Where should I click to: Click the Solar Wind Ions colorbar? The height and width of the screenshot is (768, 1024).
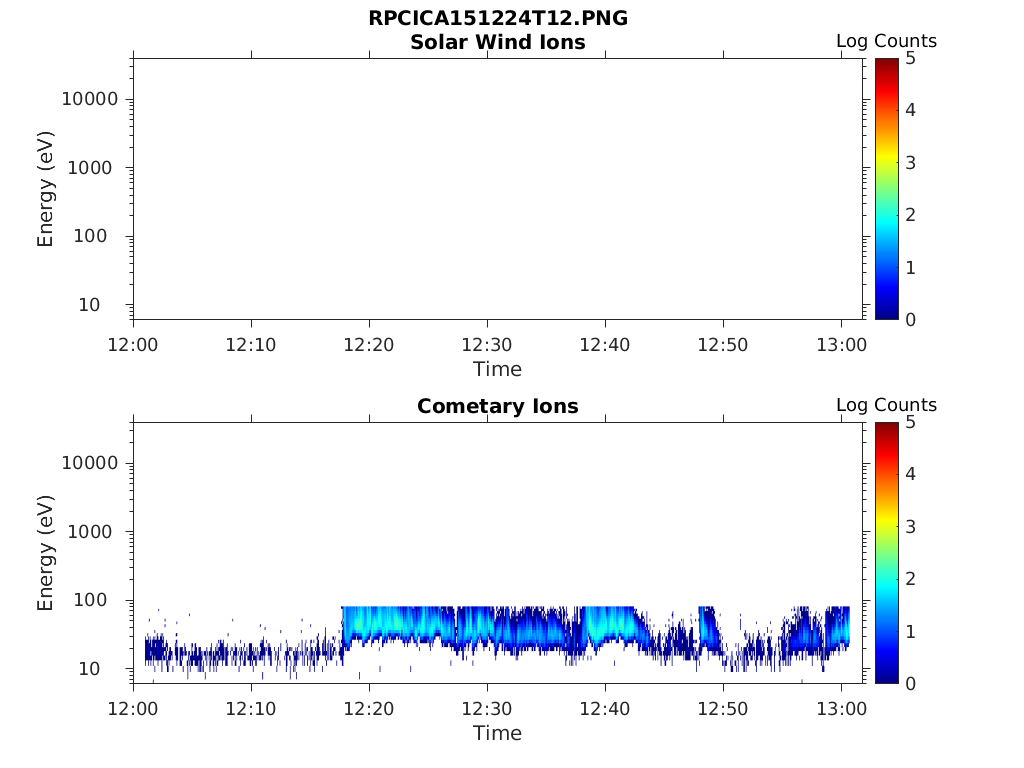click(887, 189)
